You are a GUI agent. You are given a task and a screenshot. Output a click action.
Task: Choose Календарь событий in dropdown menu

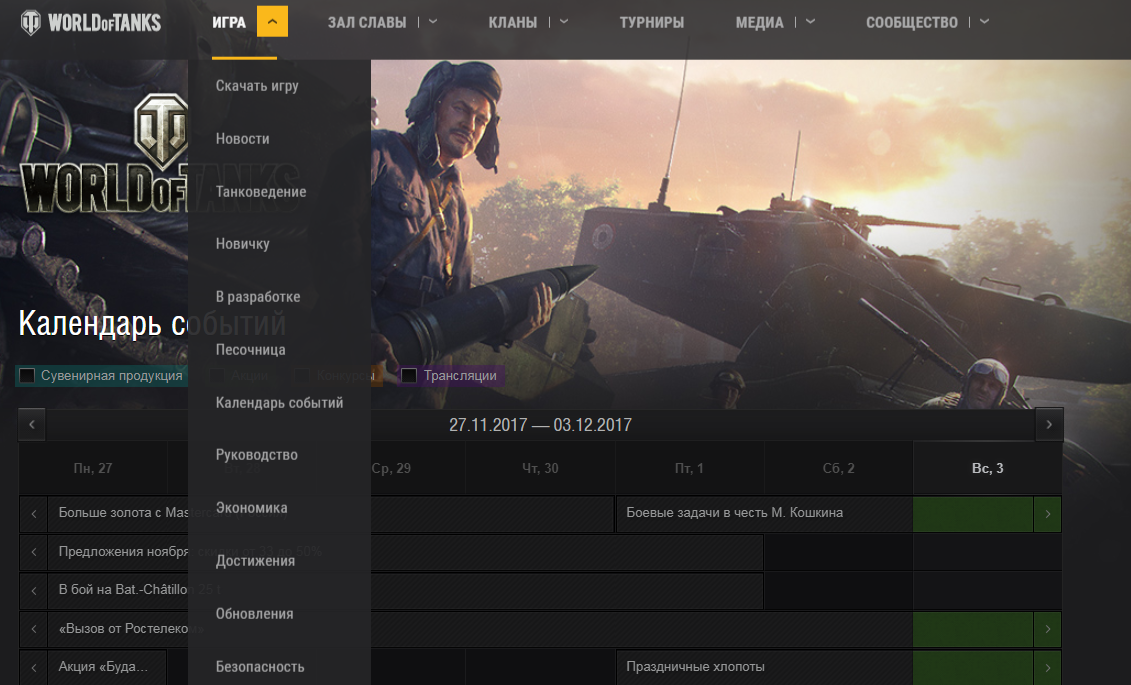click(279, 402)
